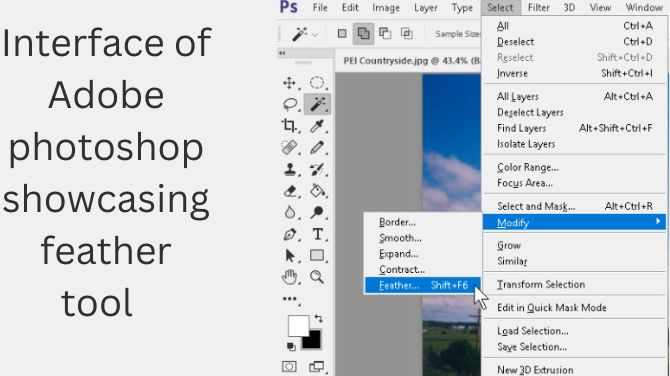This screenshot has height=376, width=670.
Task: Select the Path Selection tool
Action: [x=290, y=256]
